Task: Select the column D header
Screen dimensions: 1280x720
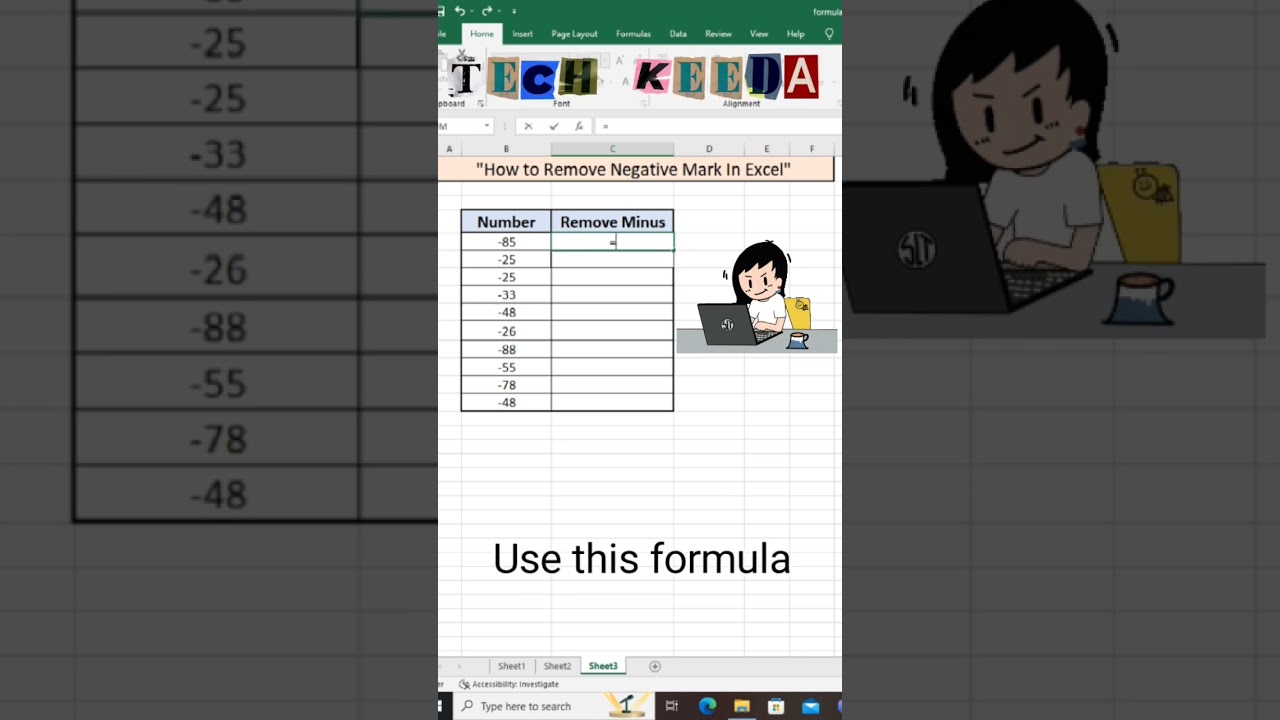Action: (709, 149)
